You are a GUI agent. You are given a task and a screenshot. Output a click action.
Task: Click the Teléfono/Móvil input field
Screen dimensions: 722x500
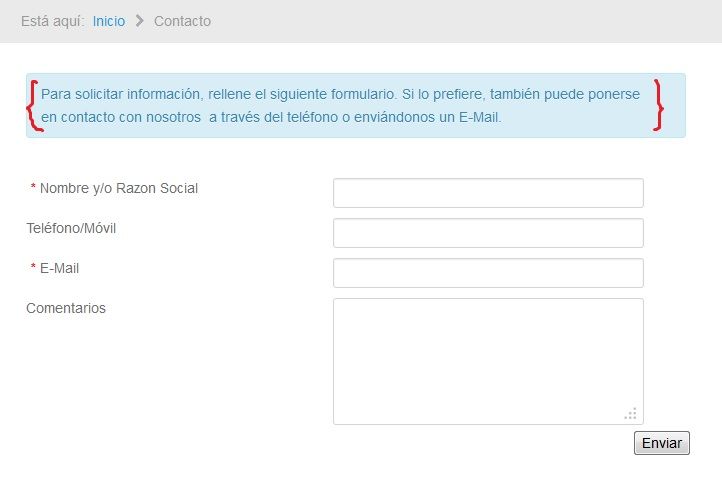pos(488,233)
